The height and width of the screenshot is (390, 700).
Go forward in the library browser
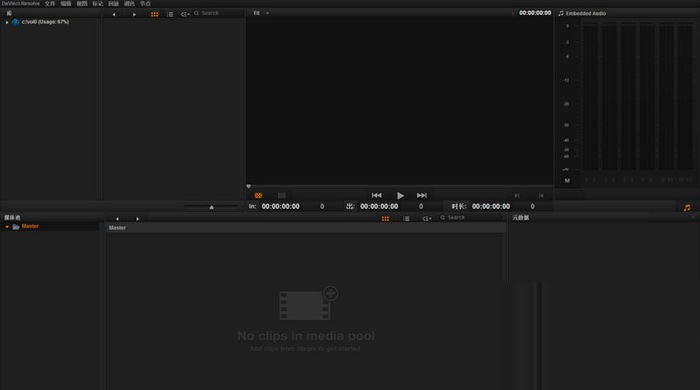click(x=134, y=14)
